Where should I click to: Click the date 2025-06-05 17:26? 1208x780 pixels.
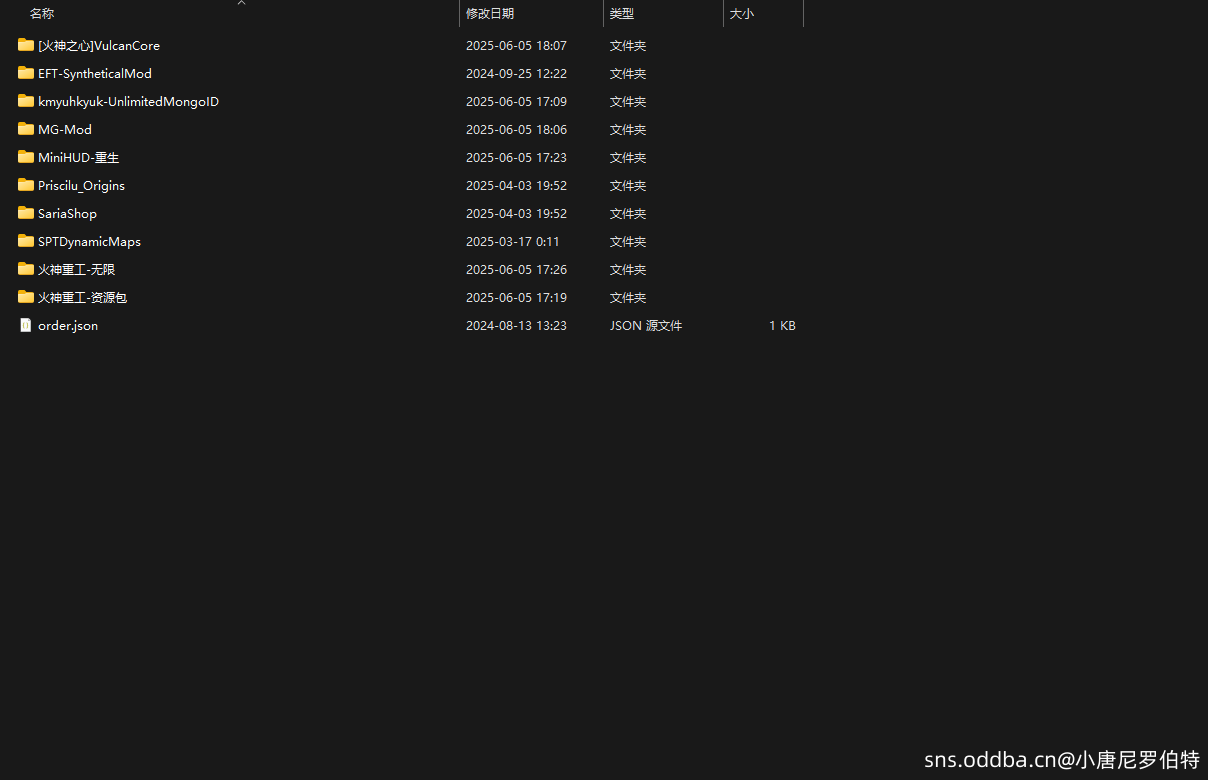click(x=516, y=269)
